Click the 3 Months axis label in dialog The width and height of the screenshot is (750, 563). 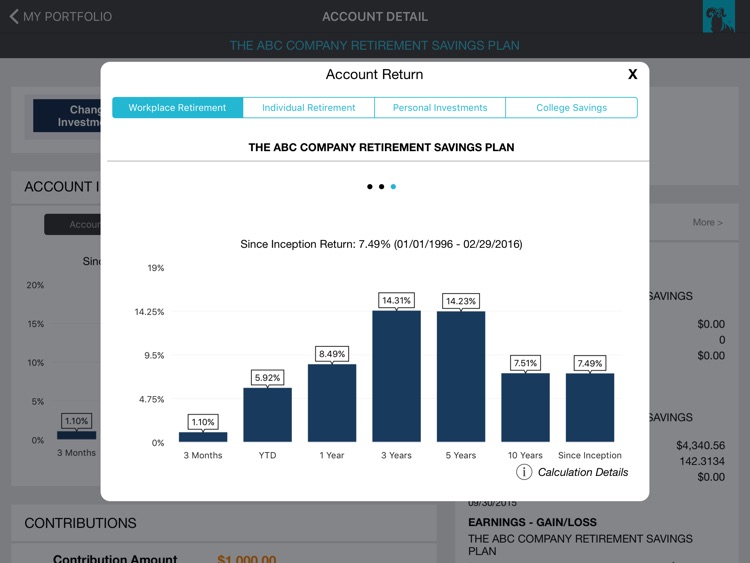coord(203,455)
